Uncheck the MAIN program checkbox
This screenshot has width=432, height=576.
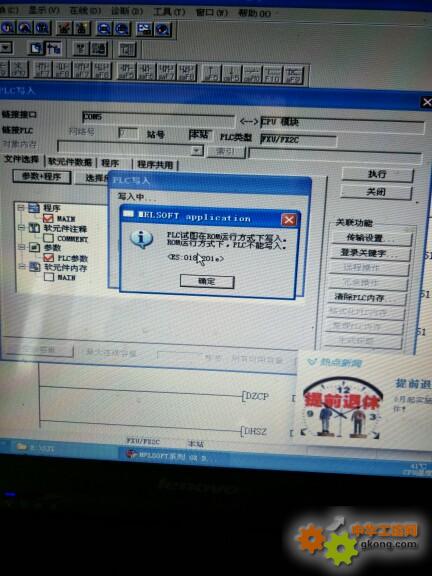click(48, 218)
